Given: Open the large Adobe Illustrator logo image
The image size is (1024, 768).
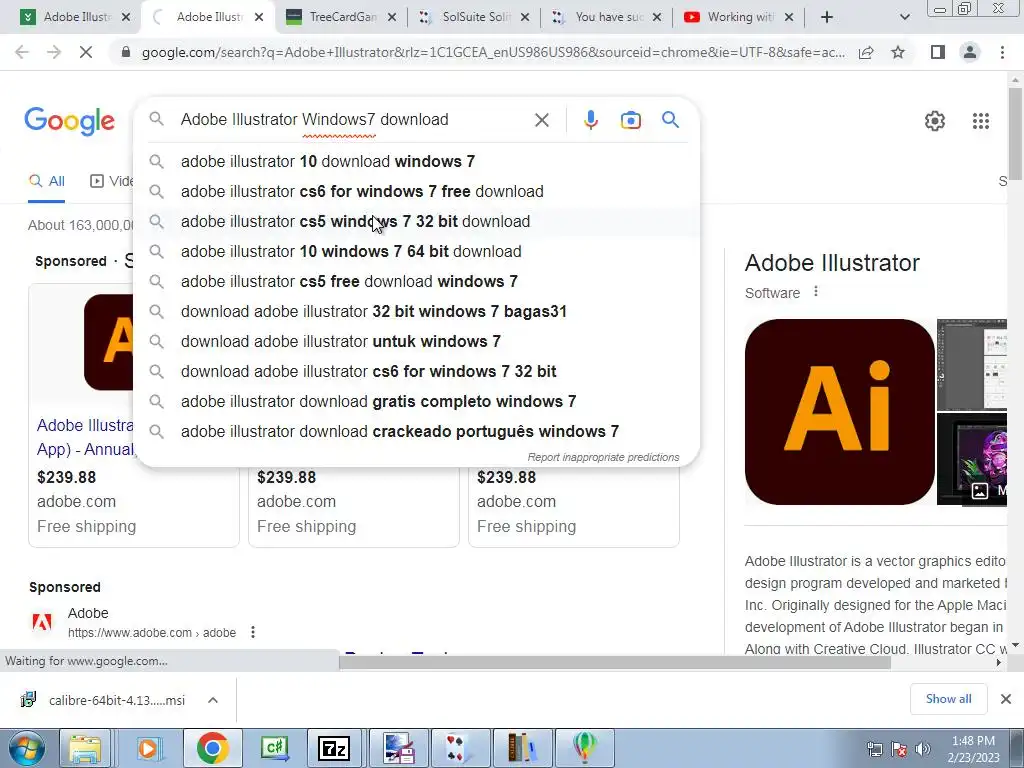Looking at the screenshot, I should [839, 411].
